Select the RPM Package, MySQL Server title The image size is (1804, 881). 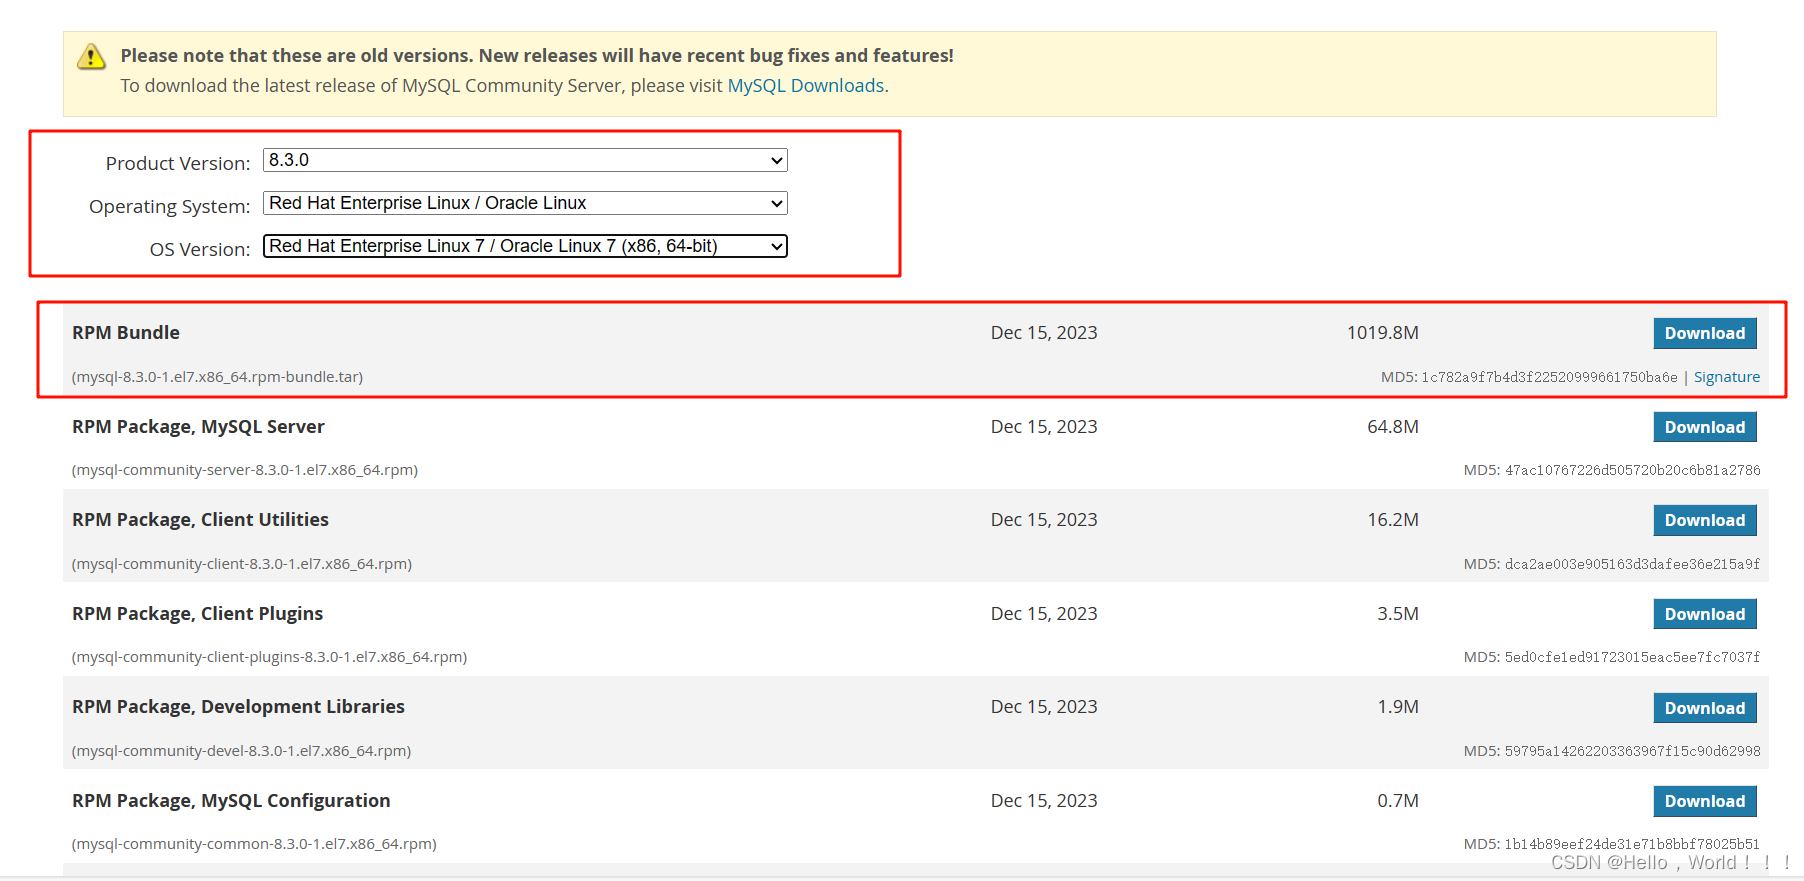[x=198, y=427]
